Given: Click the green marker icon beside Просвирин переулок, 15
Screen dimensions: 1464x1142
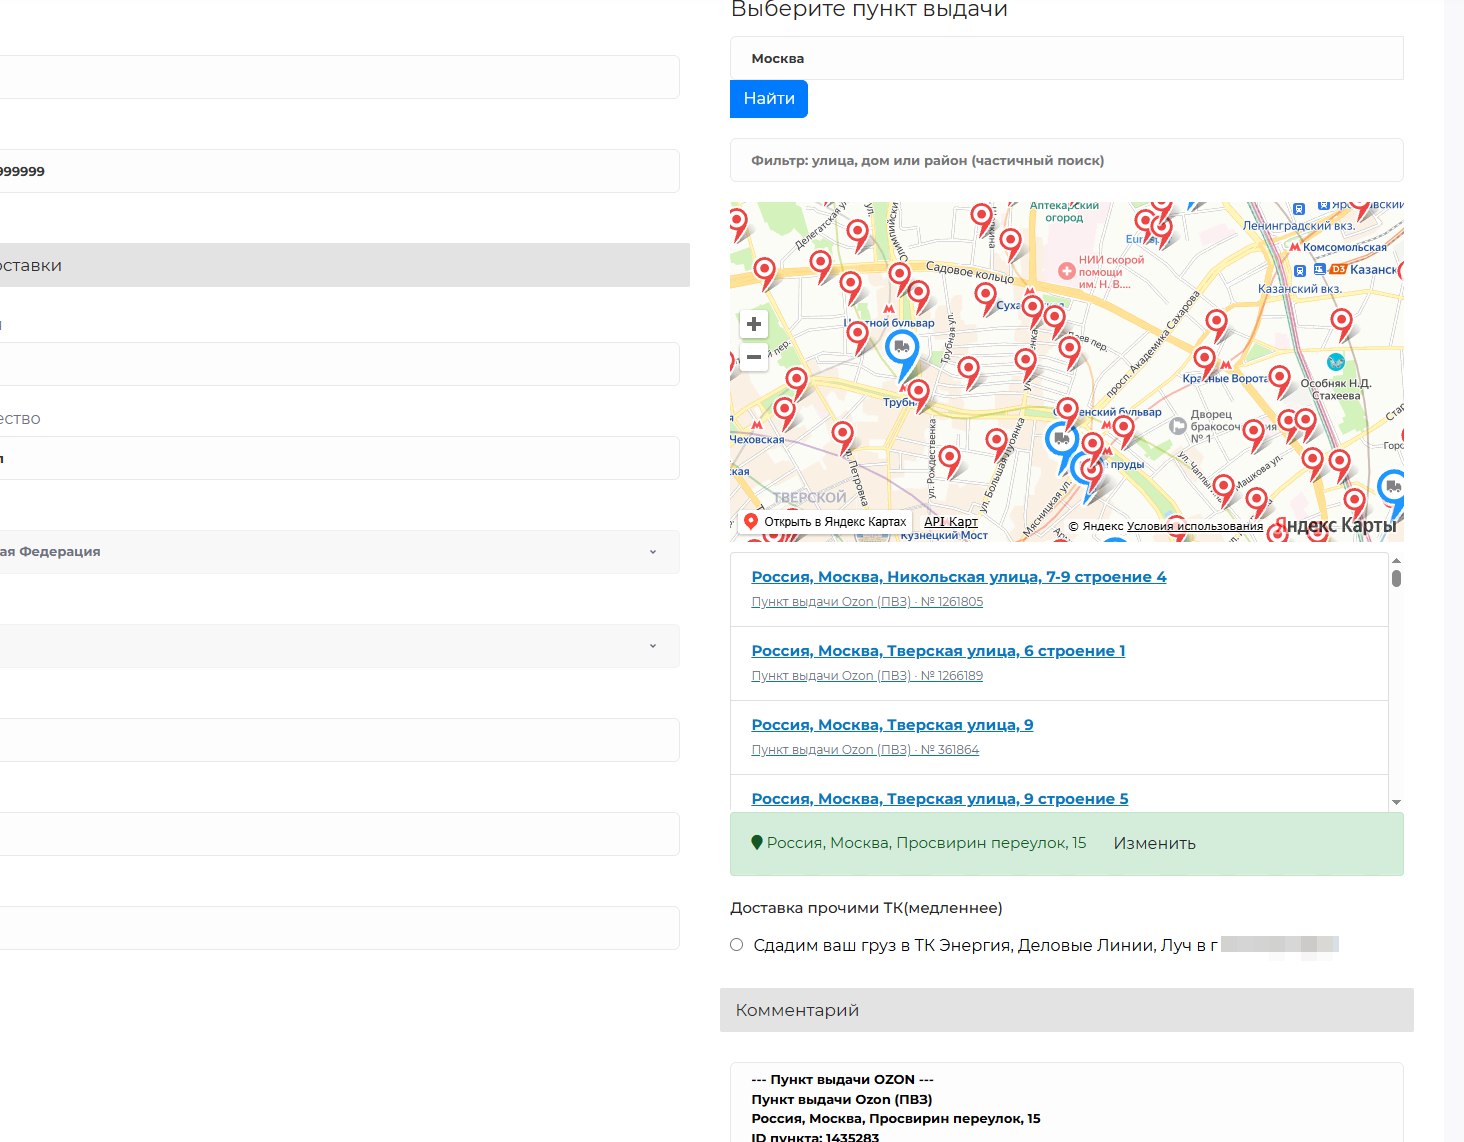Looking at the screenshot, I should point(757,843).
